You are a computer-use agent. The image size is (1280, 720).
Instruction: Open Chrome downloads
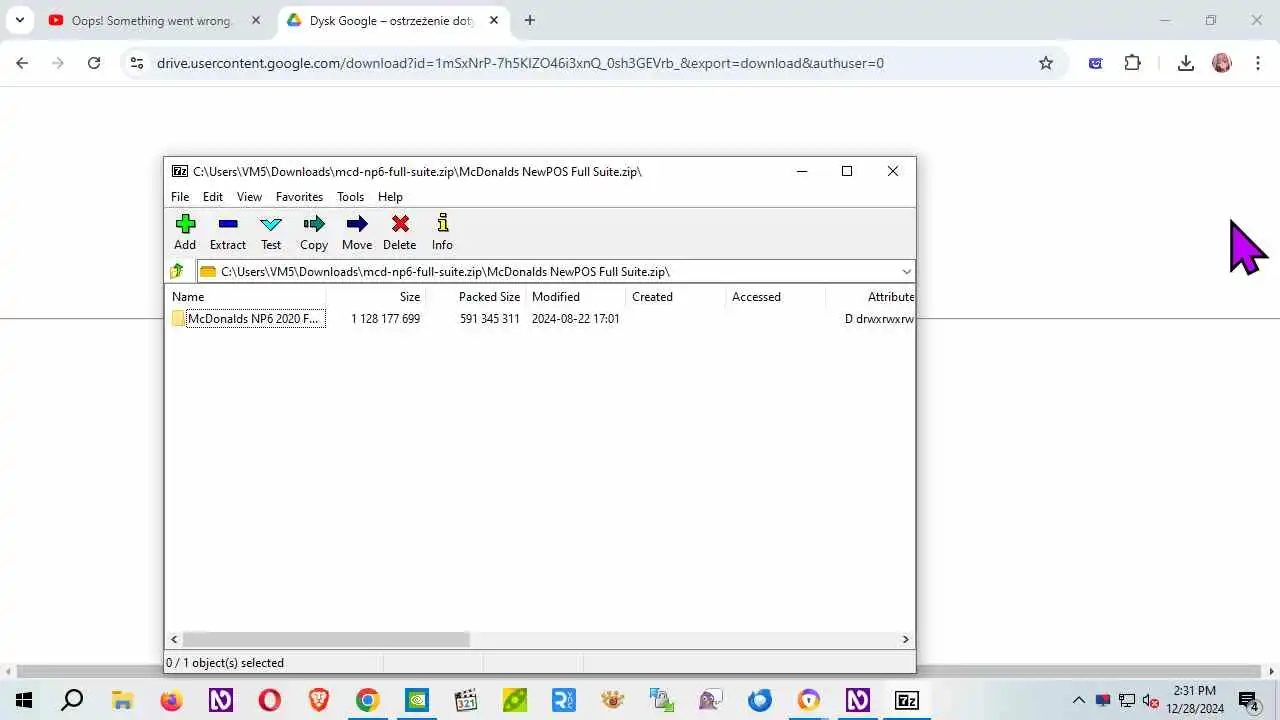click(1186, 63)
